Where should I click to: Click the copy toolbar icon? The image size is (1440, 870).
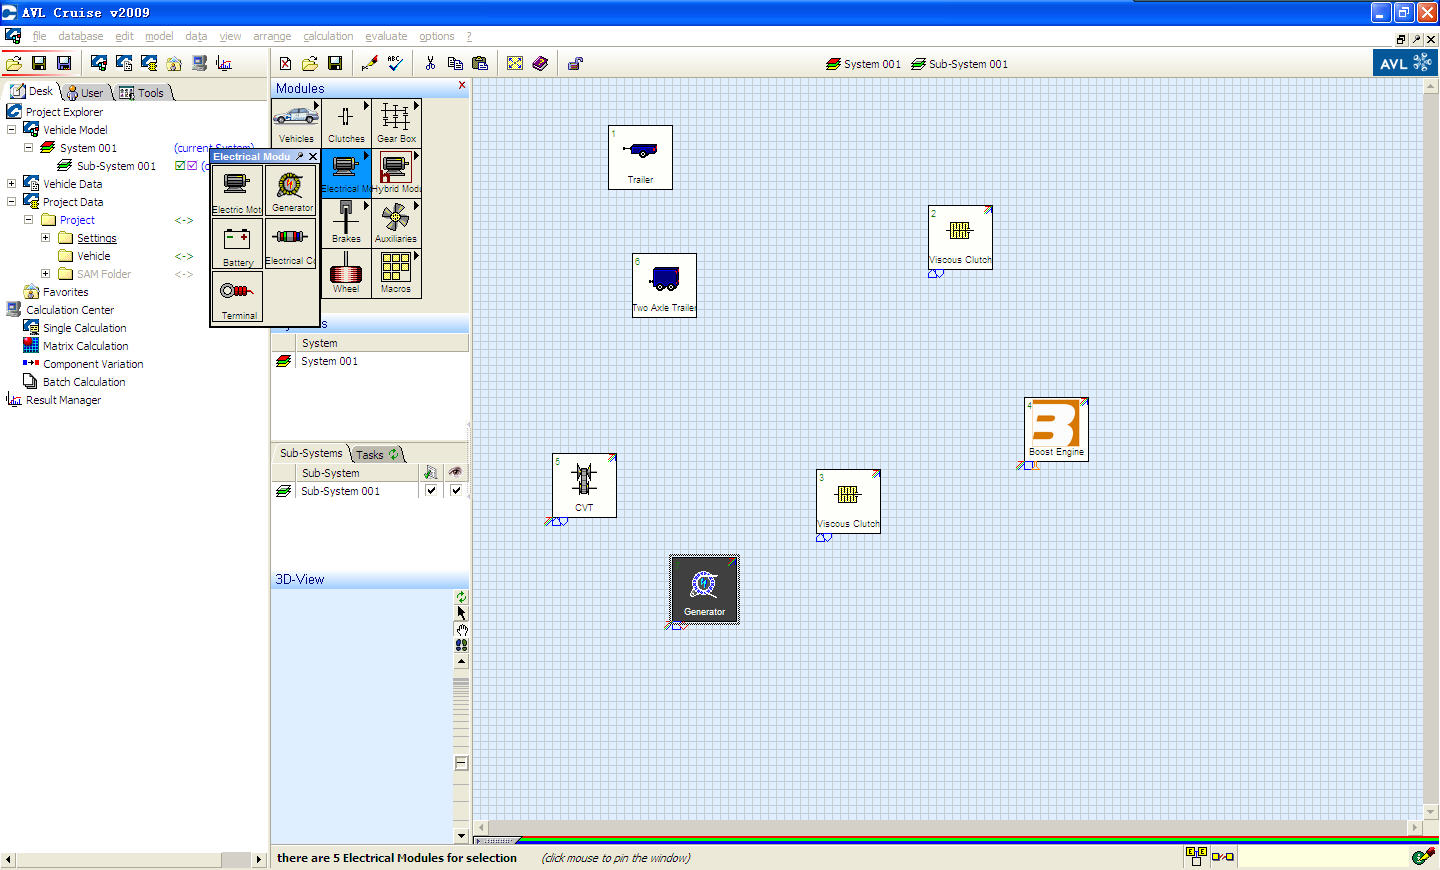(x=455, y=63)
